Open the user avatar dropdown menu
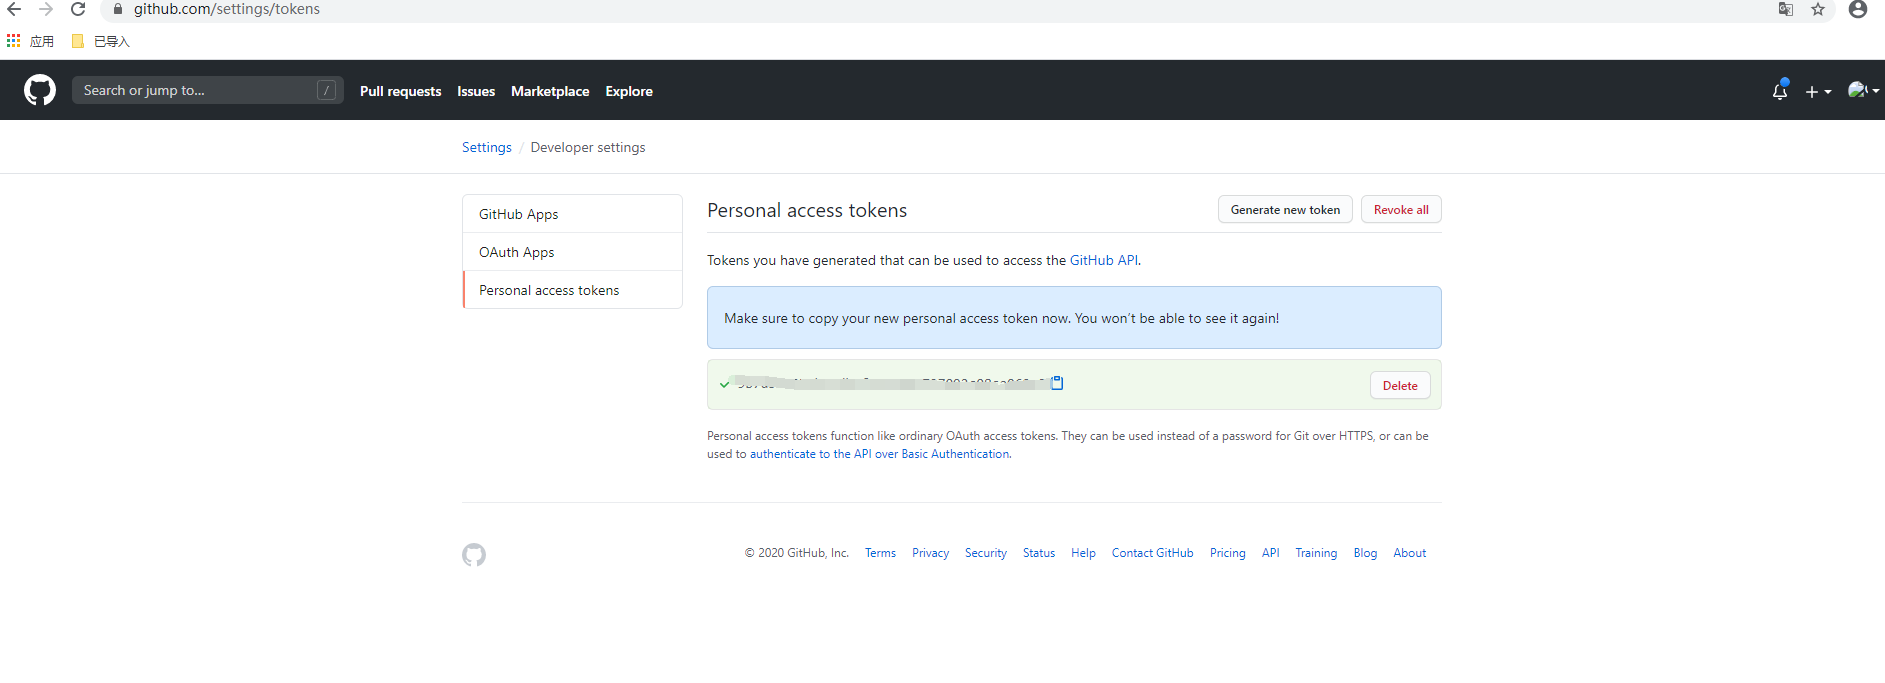This screenshot has width=1885, height=683. click(x=1863, y=90)
